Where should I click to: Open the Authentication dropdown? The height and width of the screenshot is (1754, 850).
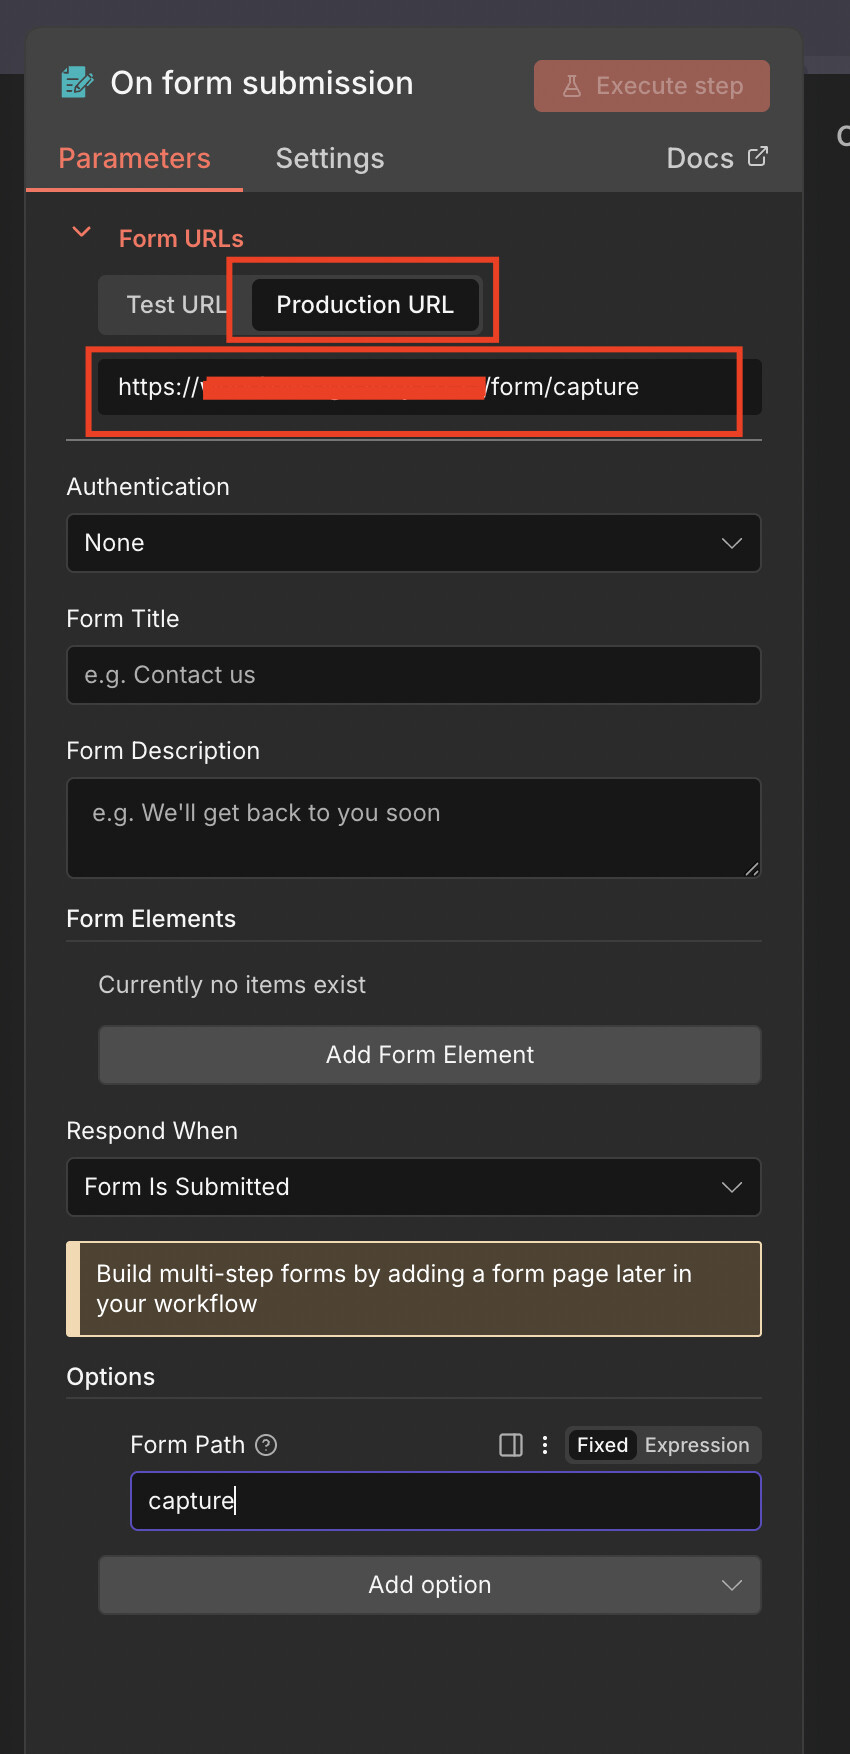[414, 543]
